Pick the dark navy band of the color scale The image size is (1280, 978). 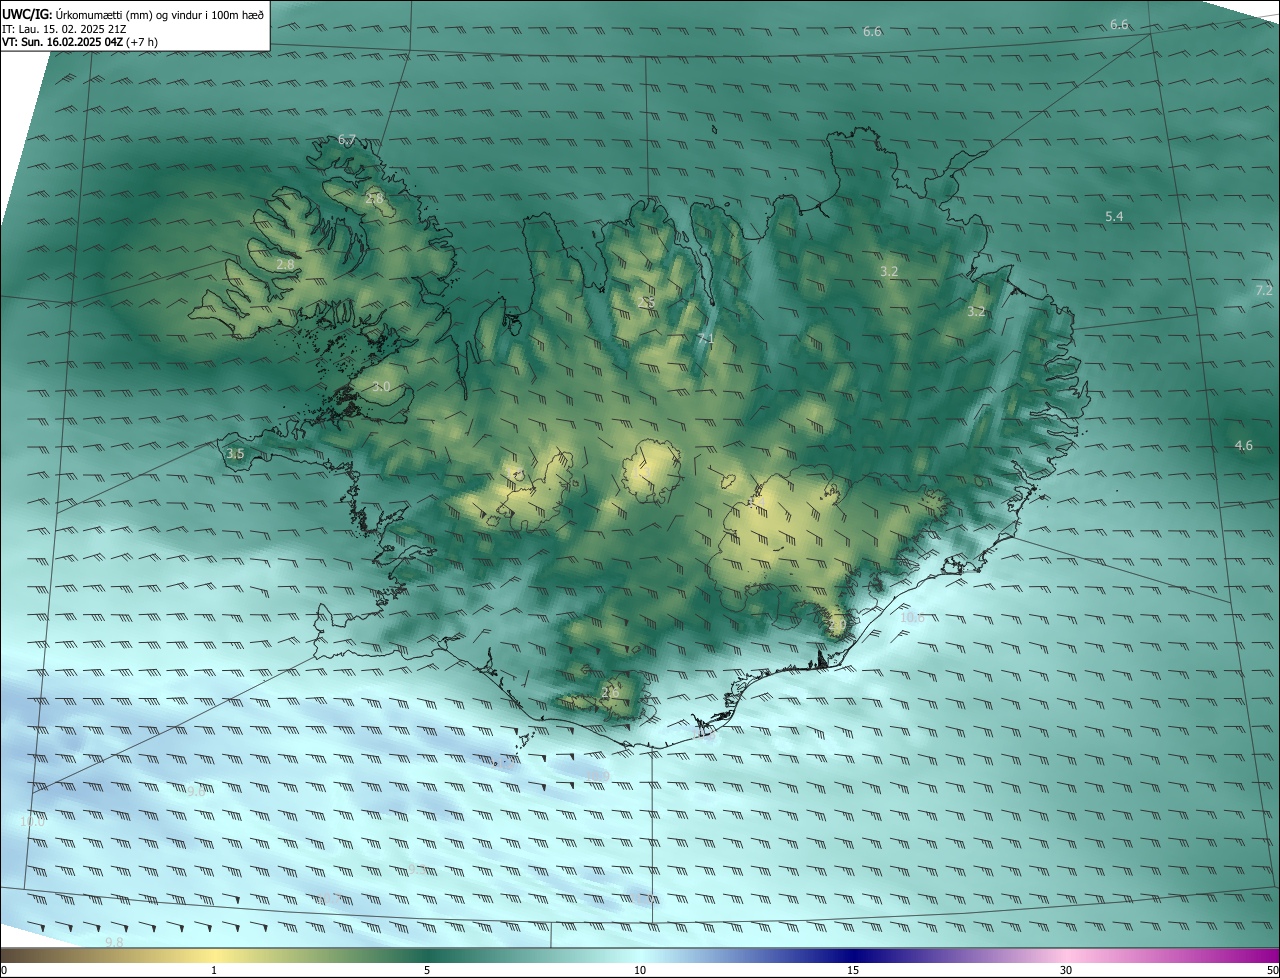point(855,956)
